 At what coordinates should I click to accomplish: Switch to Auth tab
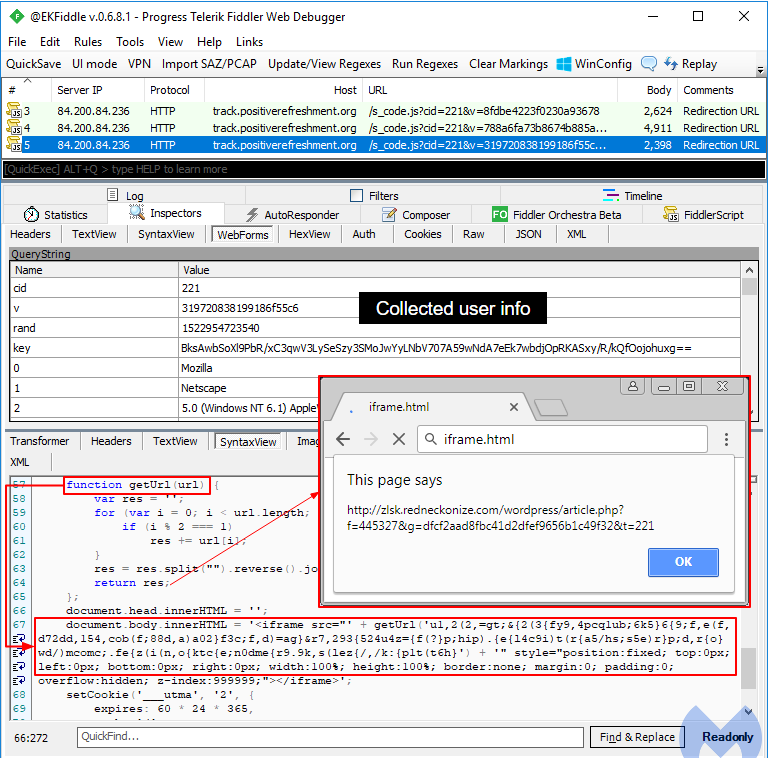pos(364,234)
